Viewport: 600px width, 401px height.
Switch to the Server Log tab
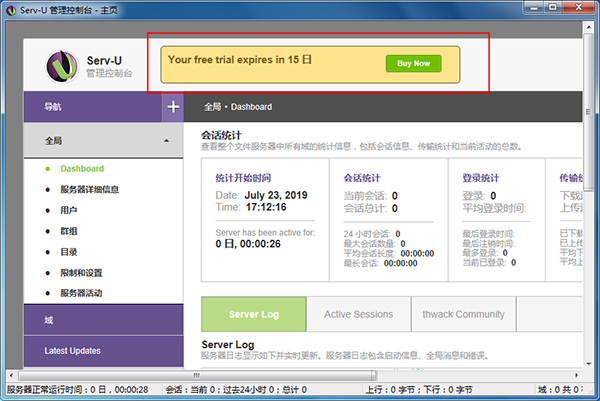pyautogui.click(x=253, y=314)
